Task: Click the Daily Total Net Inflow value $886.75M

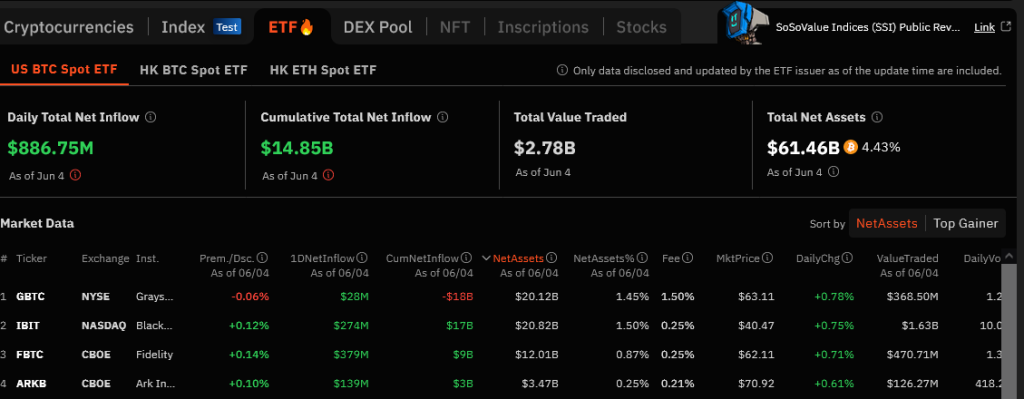Action: (50, 148)
